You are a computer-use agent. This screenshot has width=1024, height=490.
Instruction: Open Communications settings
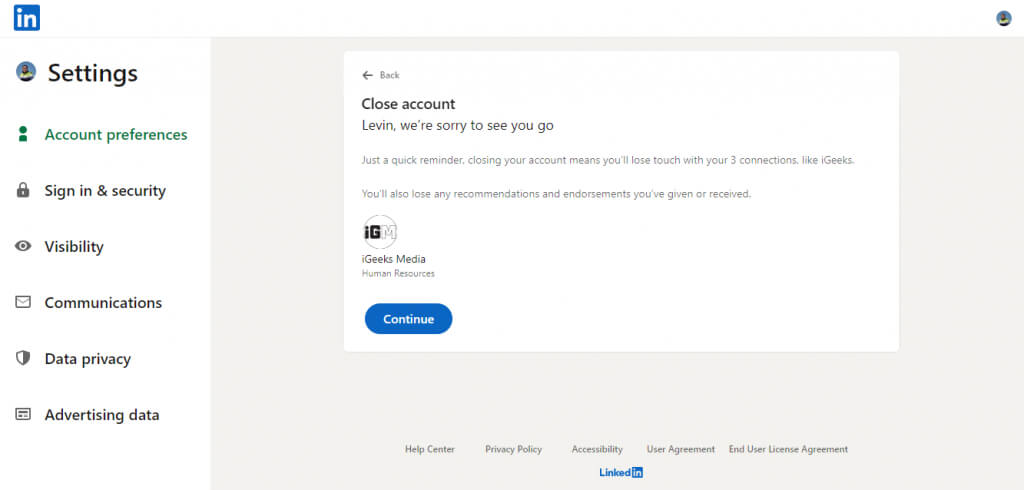[x=103, y=303]
